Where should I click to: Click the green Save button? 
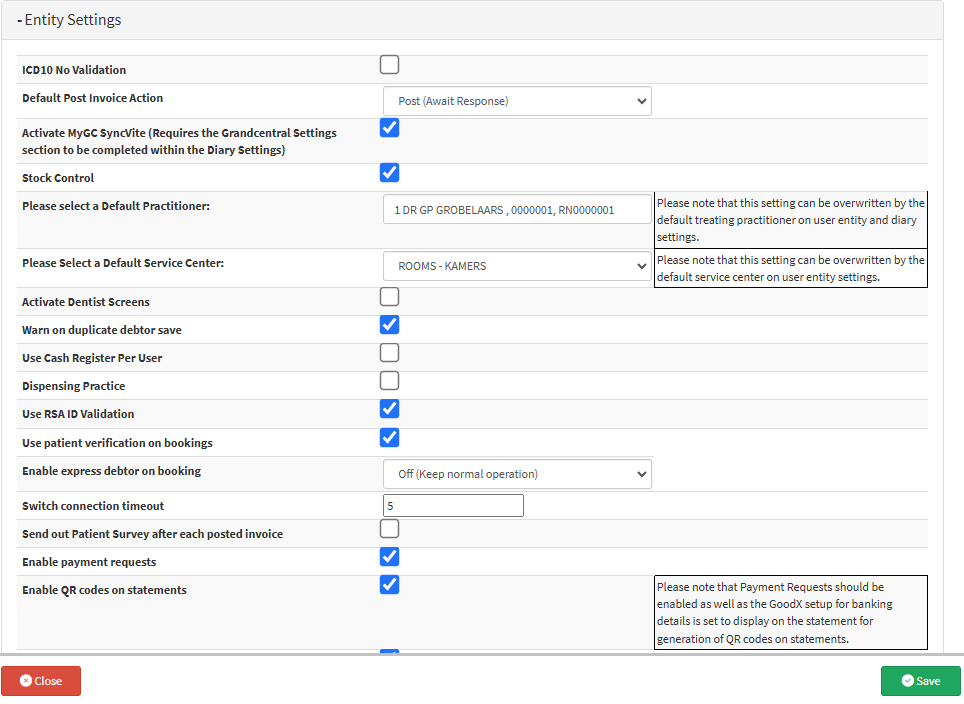pyautogui.click(x=920, y=681)
